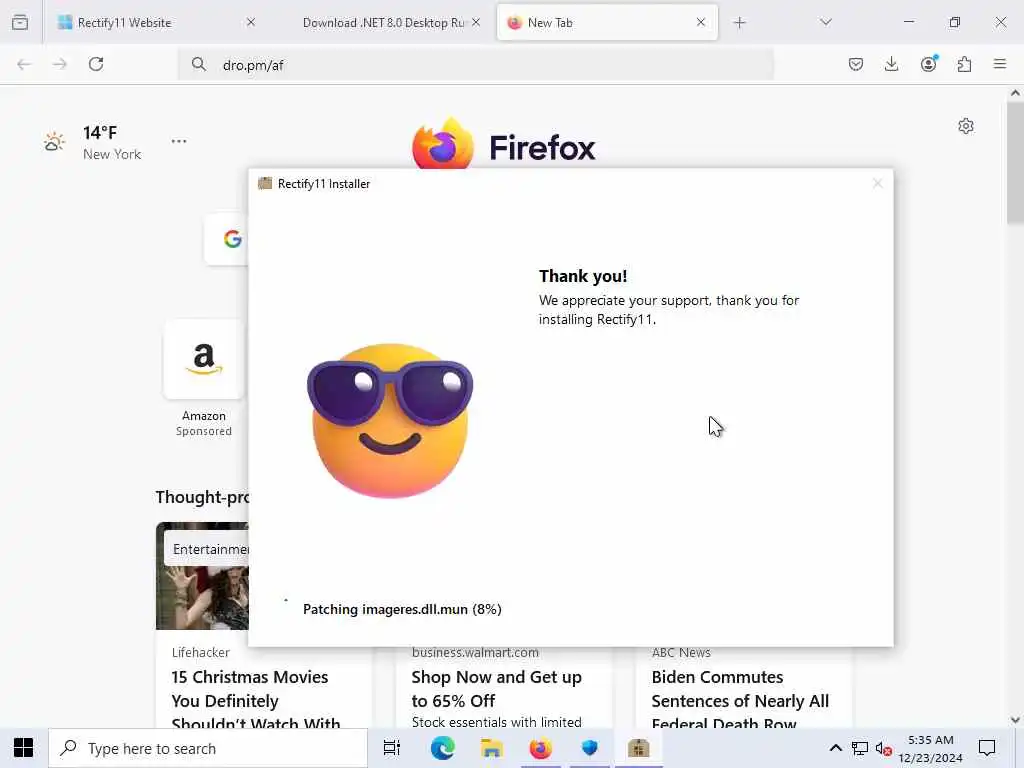Image resolution: width=1024 pixels, height=768 pixels.
Task: Open the Lifehacker Christmas movies thumbnail
Action: [x=202, y=576]
